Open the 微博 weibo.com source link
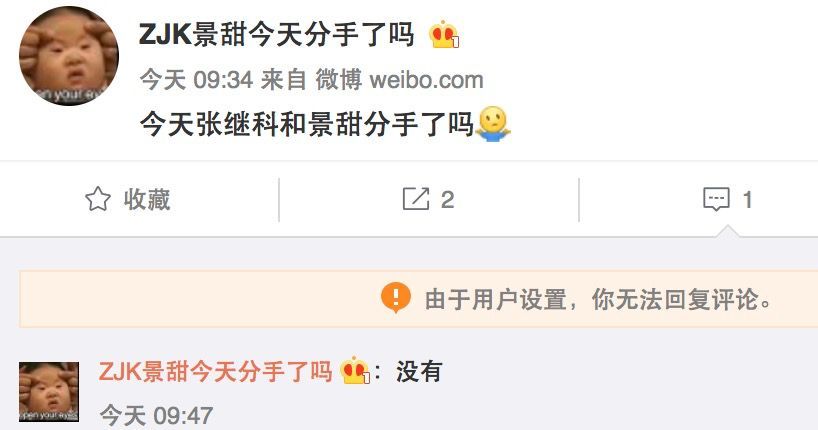This screenshot has height=430, width=818. click(399, 80)
